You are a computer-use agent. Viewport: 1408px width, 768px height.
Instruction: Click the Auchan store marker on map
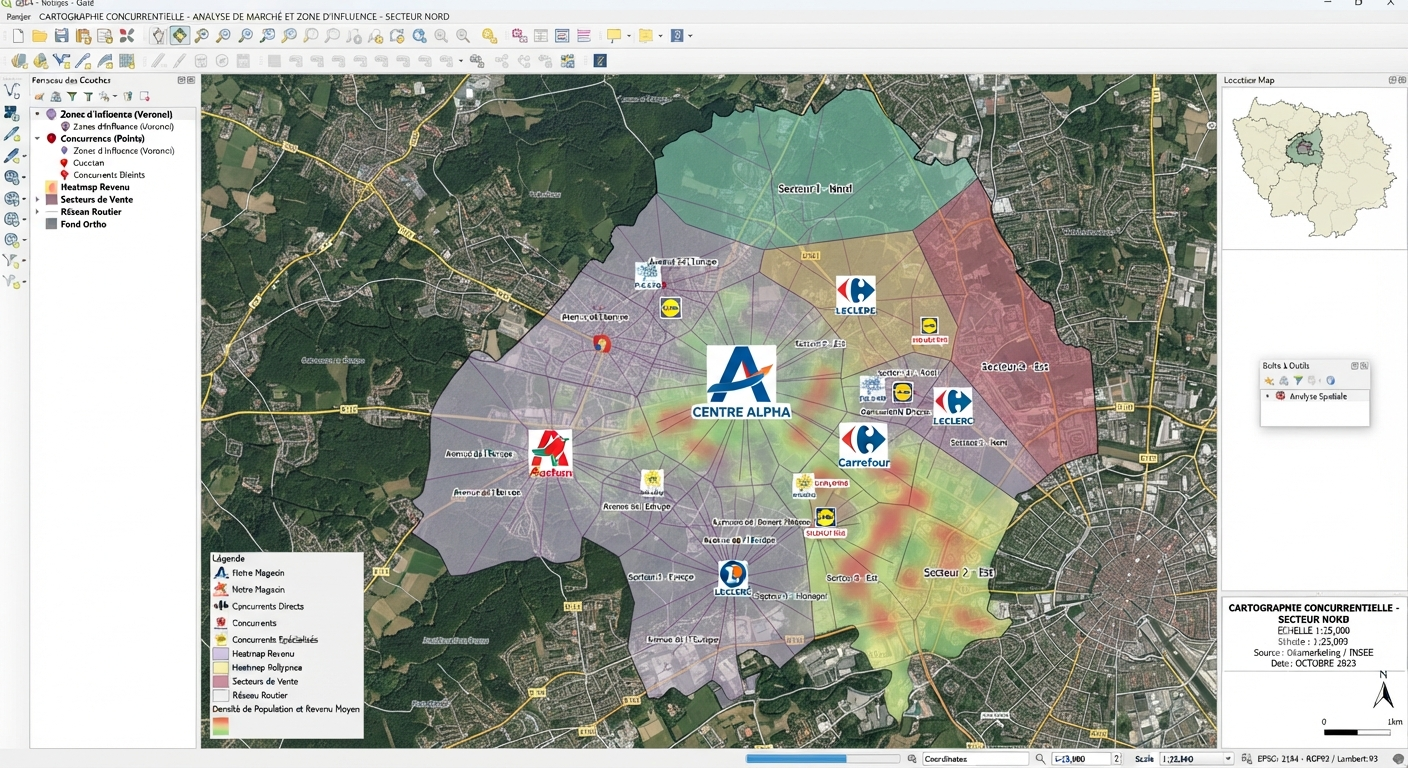(x=550, y=454)
